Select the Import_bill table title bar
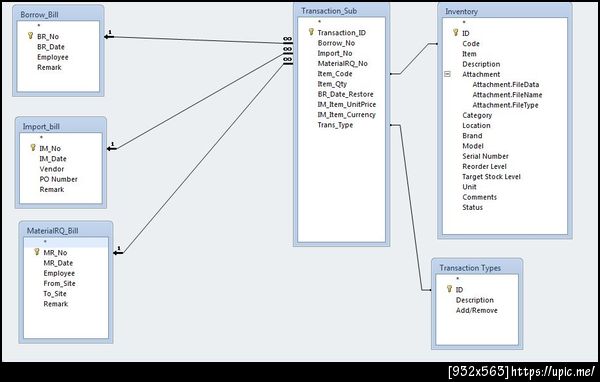 (x=60, y=126)
